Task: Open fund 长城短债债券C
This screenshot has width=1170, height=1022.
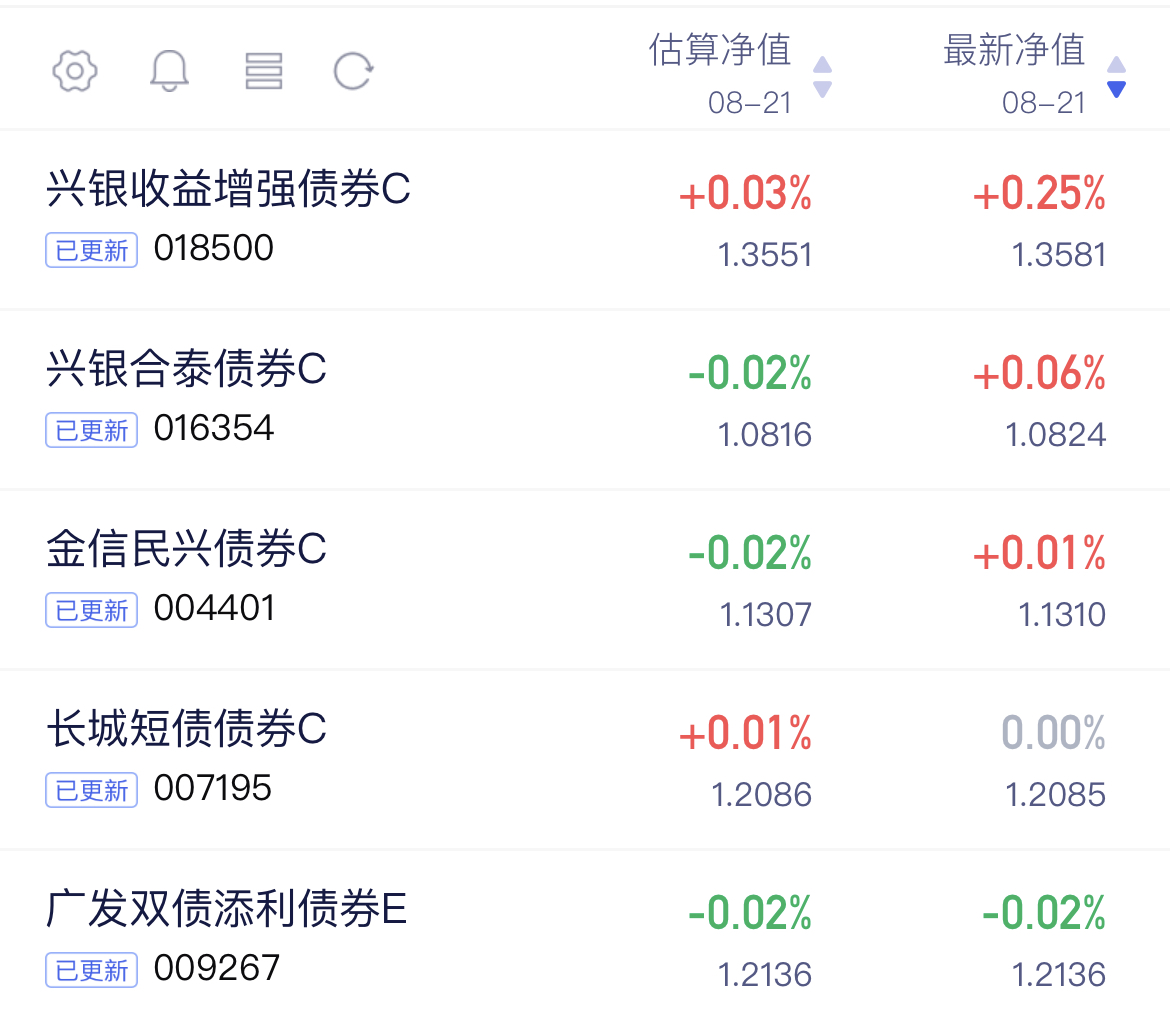Action: [x=187, y=728]
